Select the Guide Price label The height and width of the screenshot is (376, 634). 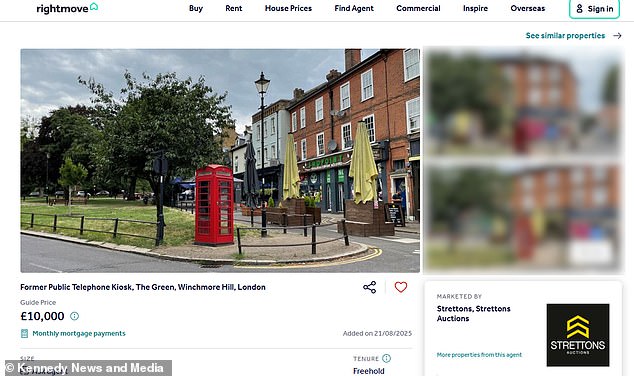38,302
